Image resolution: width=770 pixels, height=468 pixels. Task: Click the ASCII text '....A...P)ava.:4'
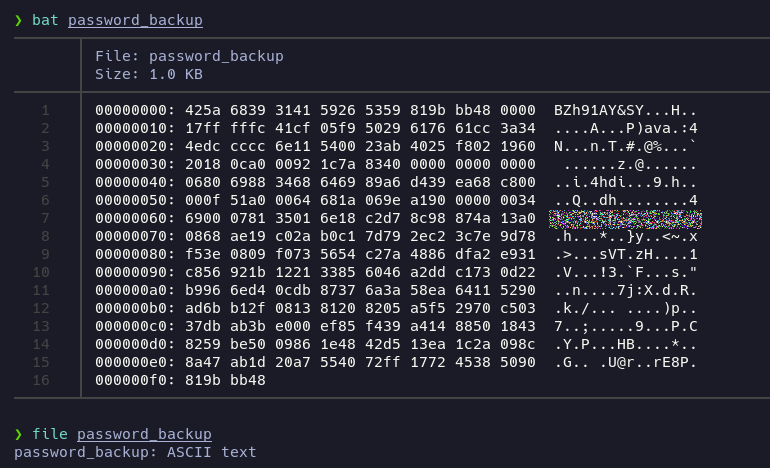(x=625, y=128)
